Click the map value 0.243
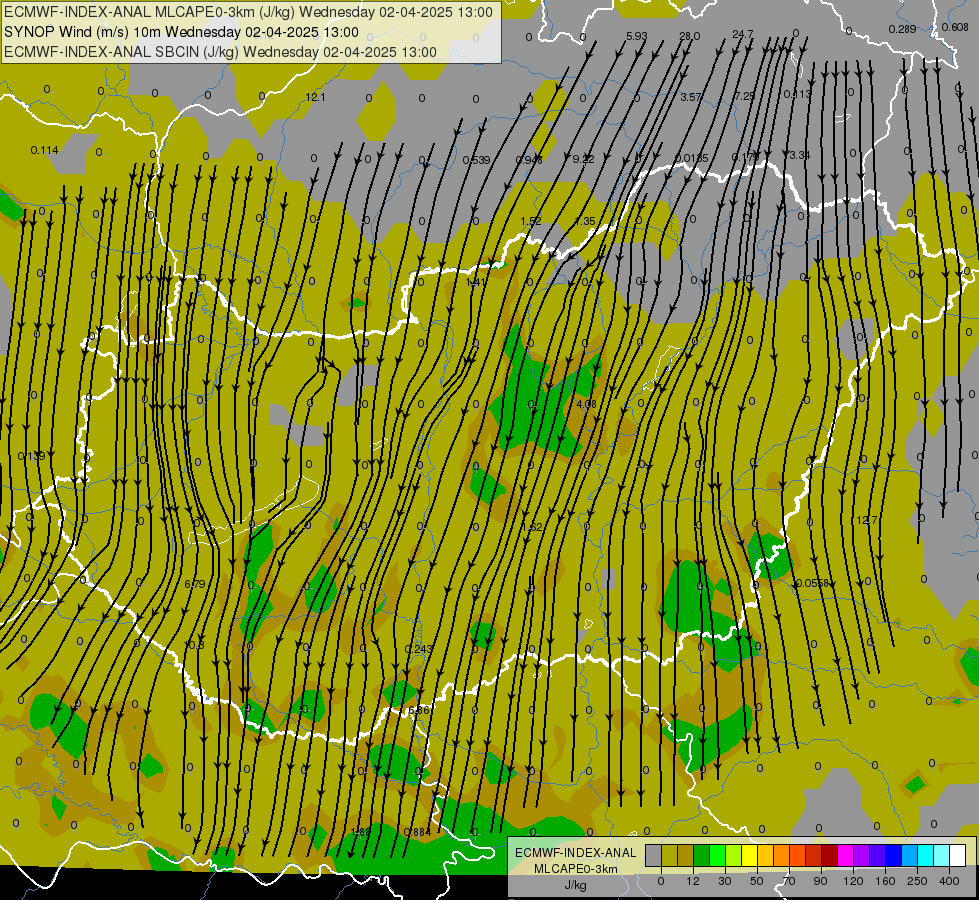 click(418, 649)
